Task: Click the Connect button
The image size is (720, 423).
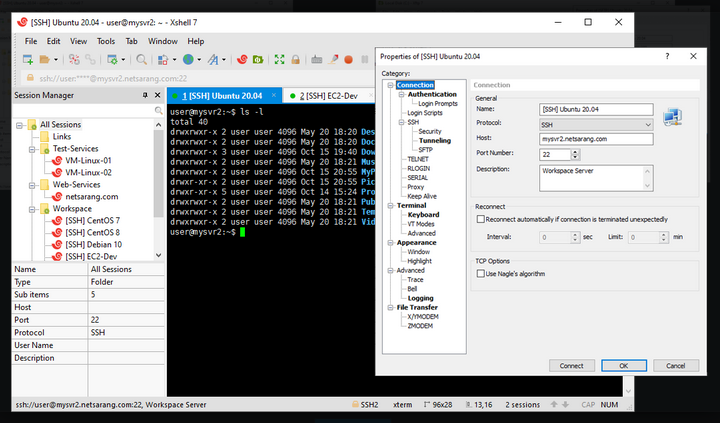Action: coord(572,366)
